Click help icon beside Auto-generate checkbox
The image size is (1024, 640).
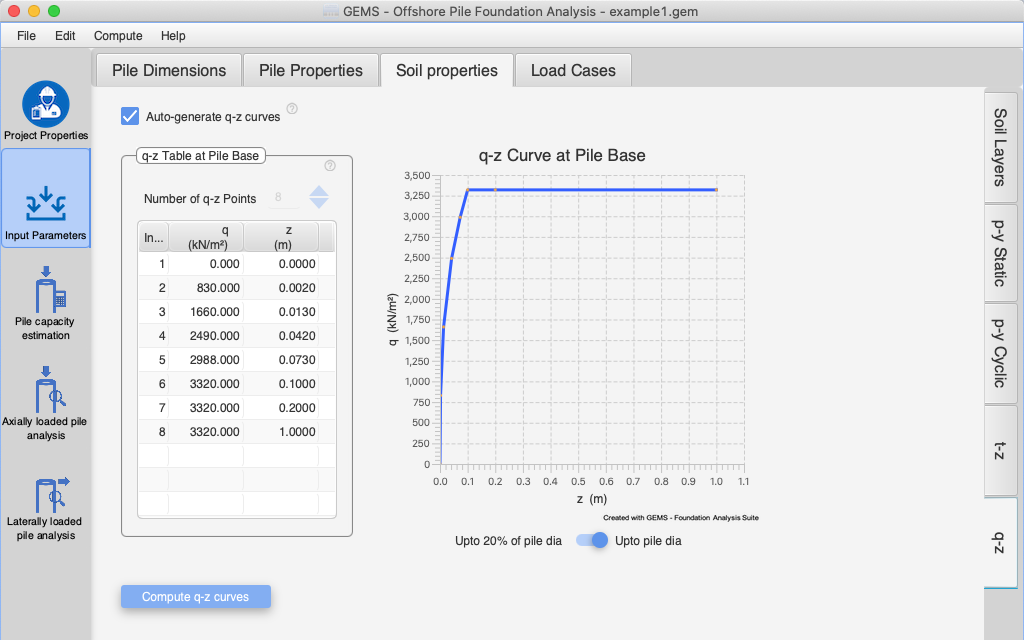[292, 109]
